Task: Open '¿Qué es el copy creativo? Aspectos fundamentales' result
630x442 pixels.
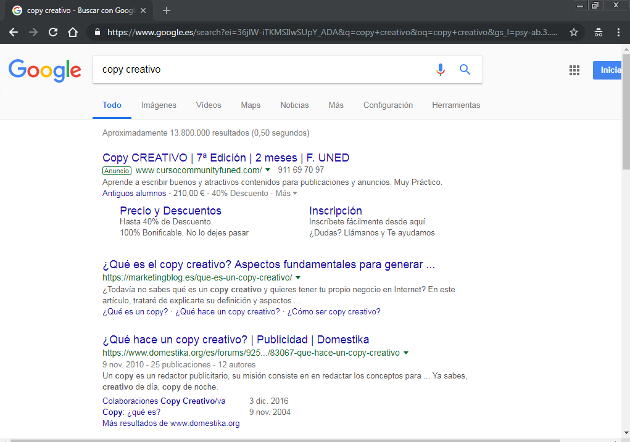Action: (x=268, y=264)
